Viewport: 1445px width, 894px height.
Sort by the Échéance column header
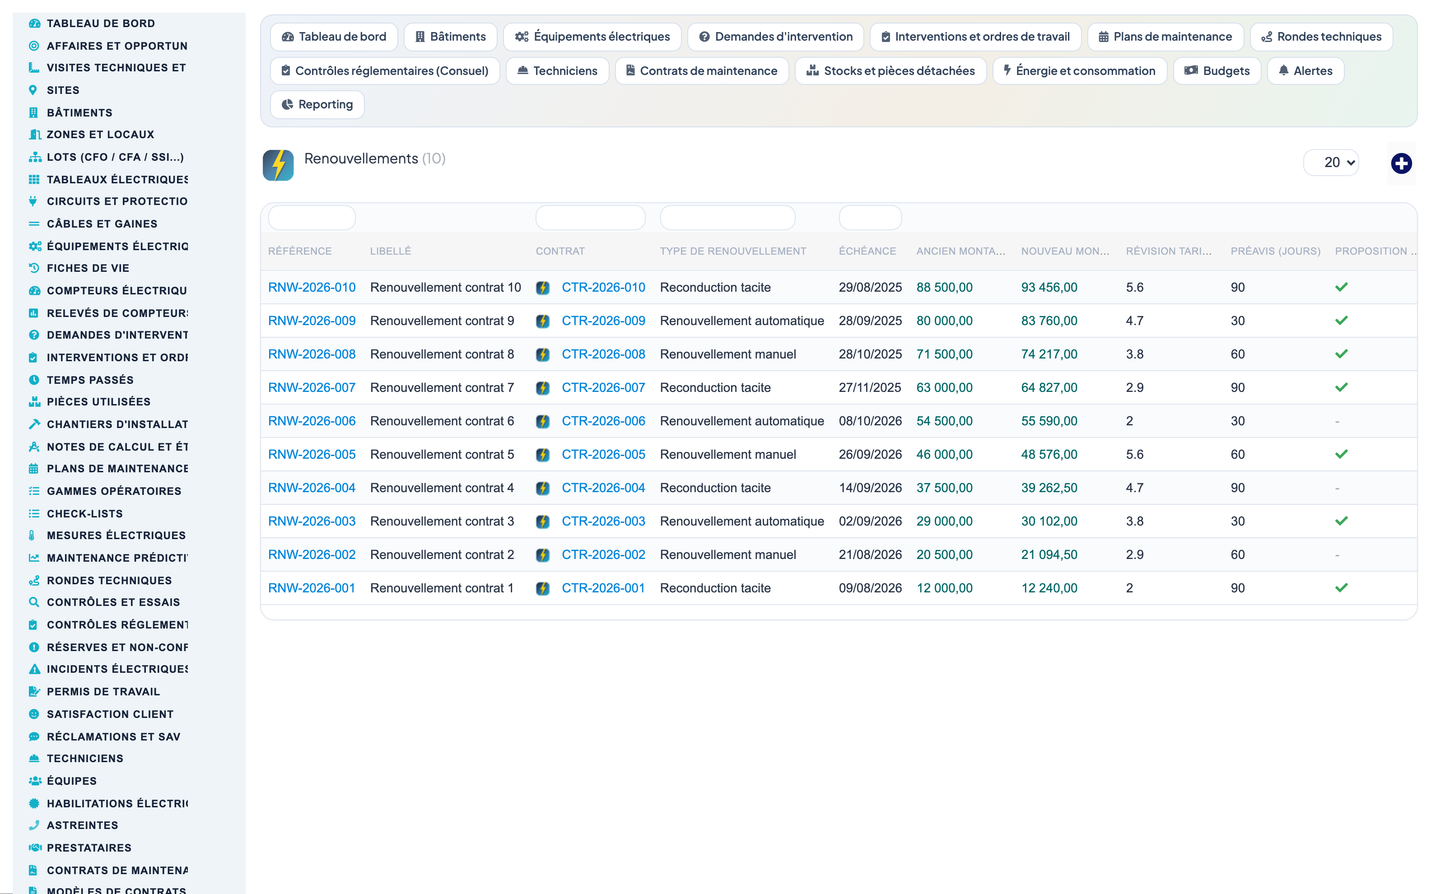pyautogui.click(x=867, y=251)
